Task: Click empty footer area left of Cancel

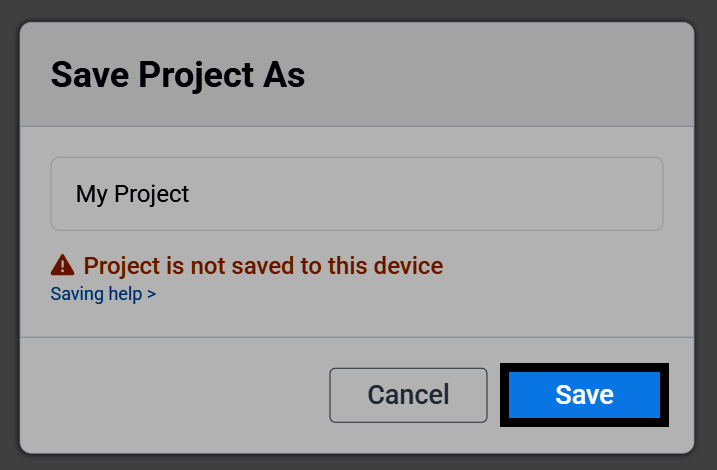Action: 174,395
